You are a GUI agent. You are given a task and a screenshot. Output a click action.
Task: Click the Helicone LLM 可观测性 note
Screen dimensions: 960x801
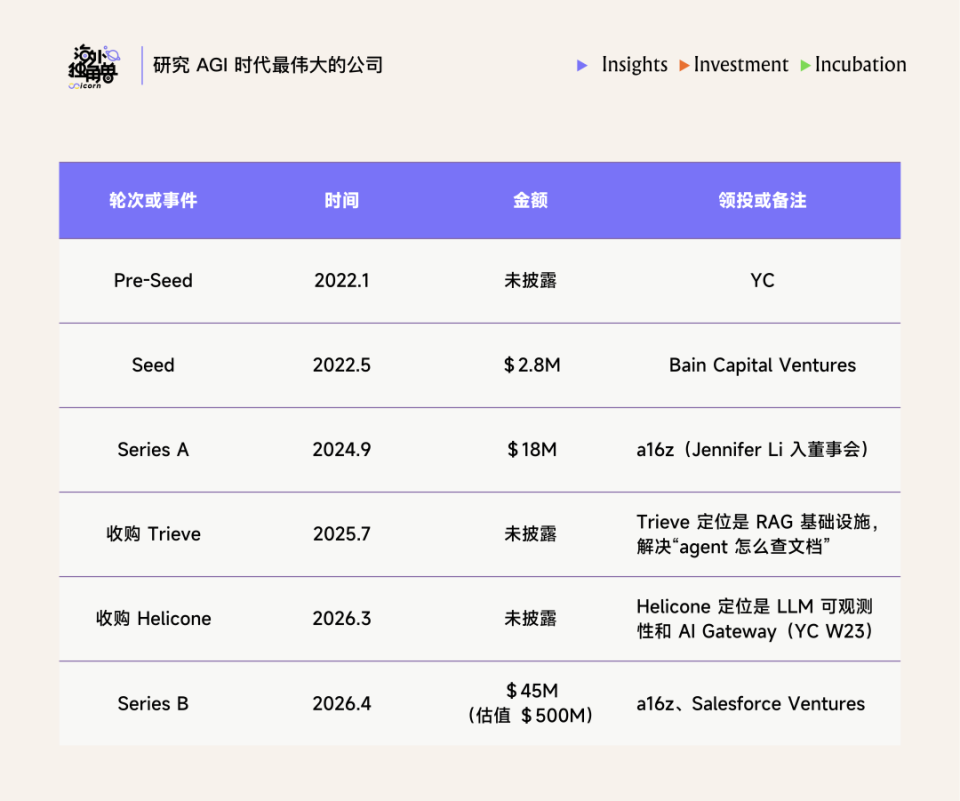[755, 619]
